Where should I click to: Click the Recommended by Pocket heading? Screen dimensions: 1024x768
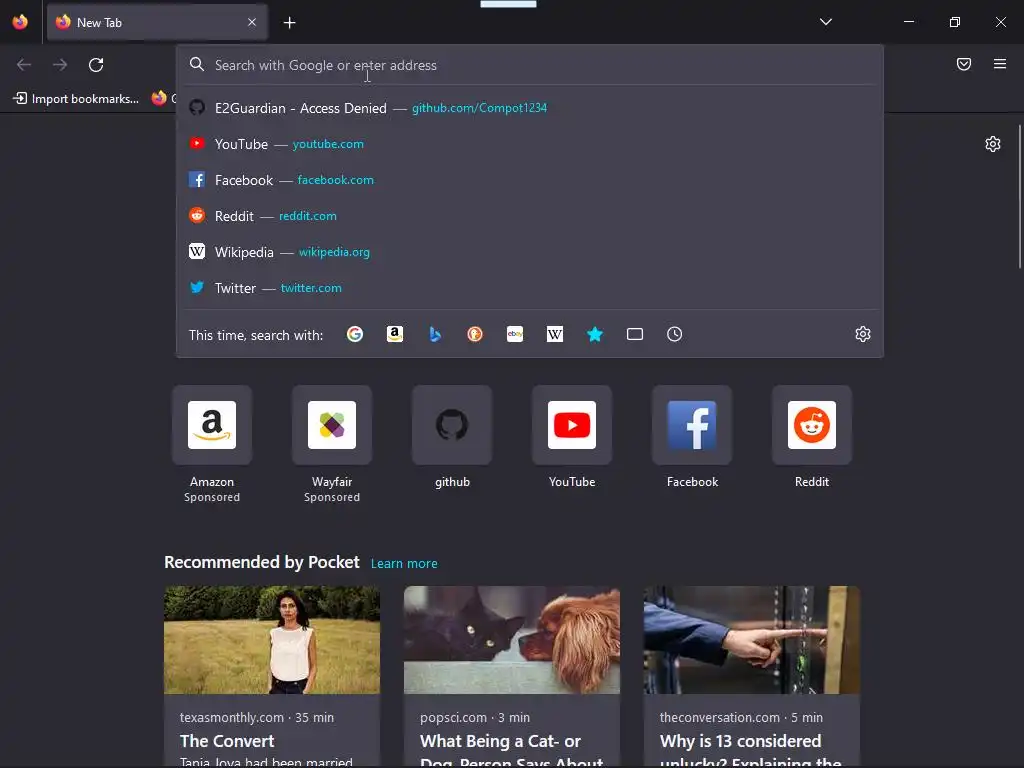pyautogui.click(x=261, y=562)
